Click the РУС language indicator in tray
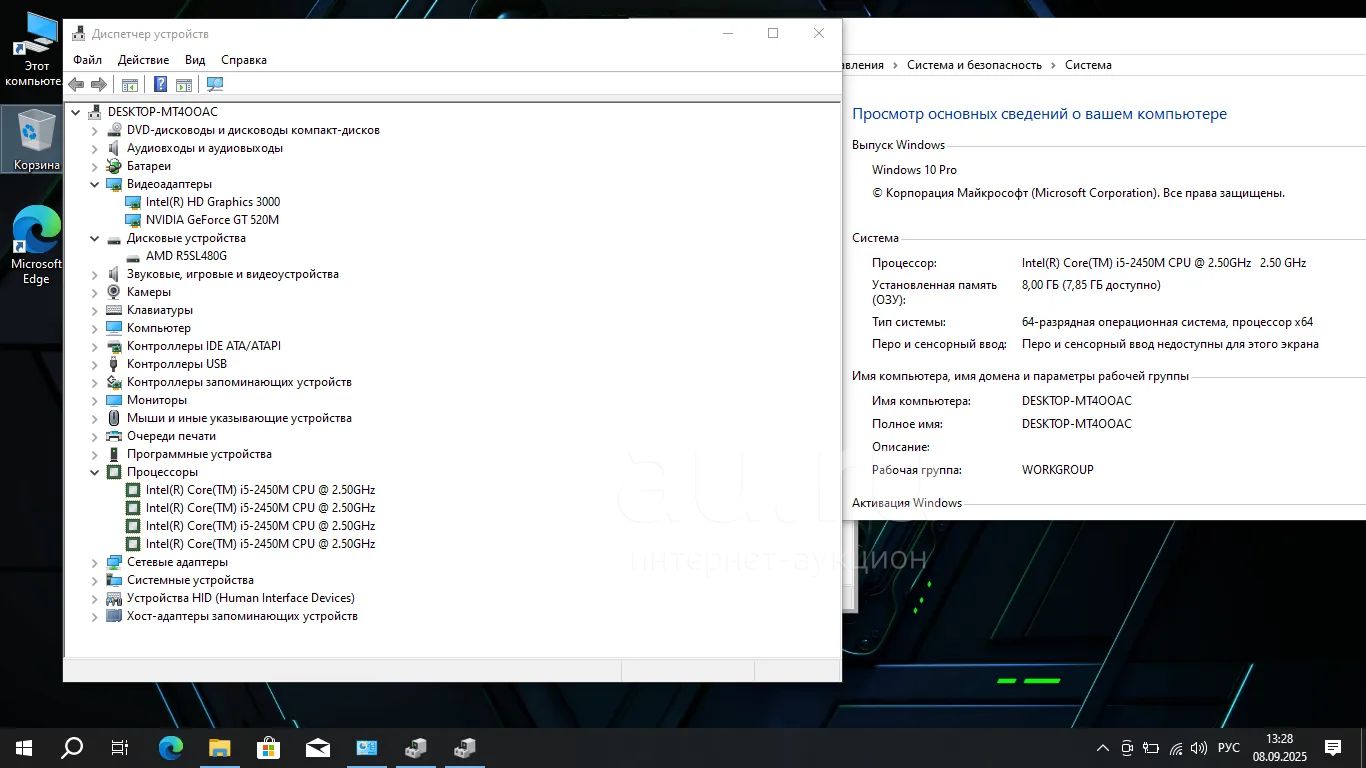Screen dimensions: 1366x768 tap(1229, 748)
